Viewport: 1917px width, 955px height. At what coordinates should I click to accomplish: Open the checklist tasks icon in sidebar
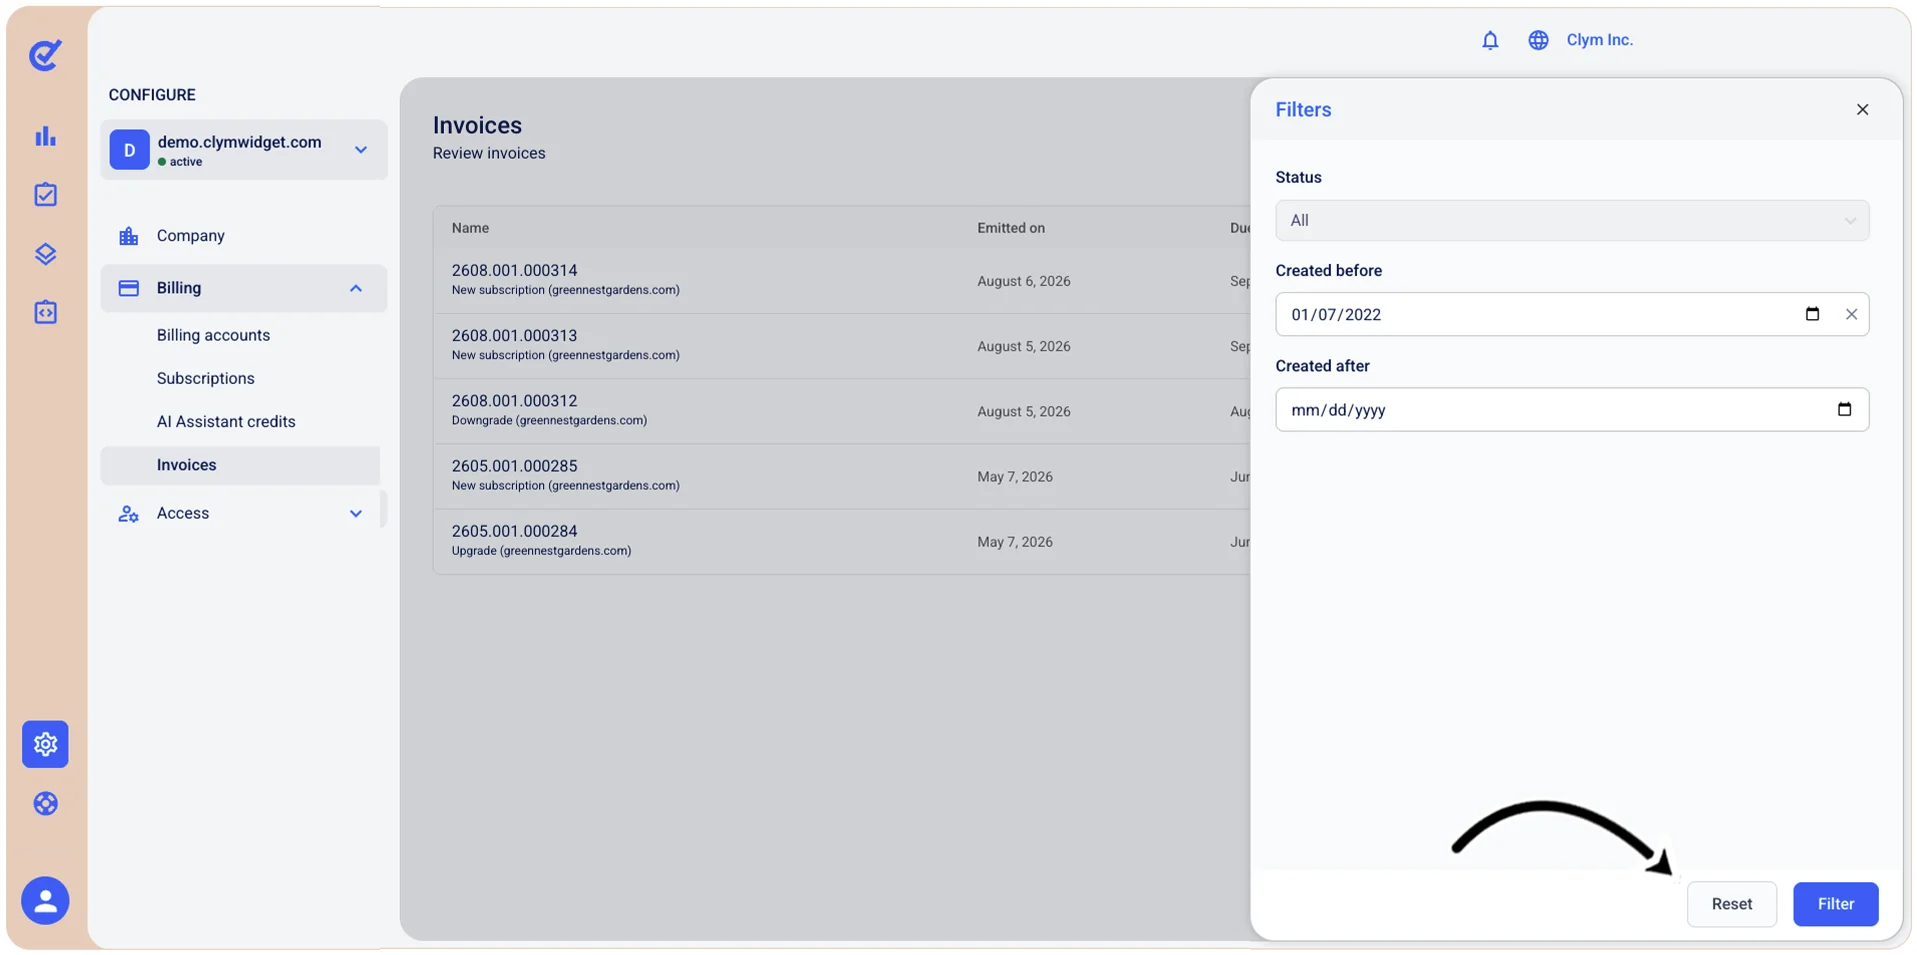coord(45,195)
